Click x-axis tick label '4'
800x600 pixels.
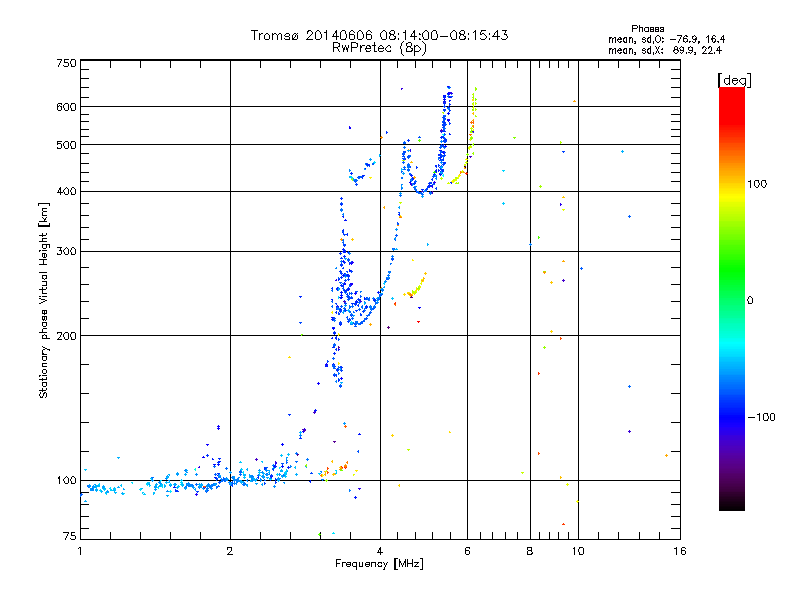tap(380, 551)
